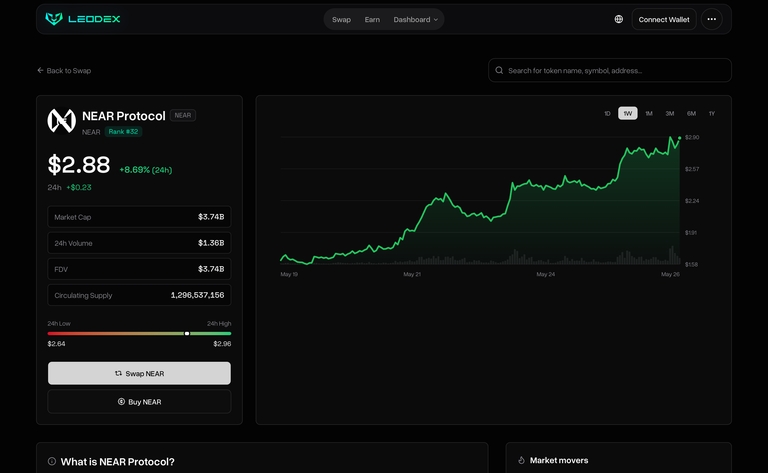Click the Market movers heading
The height and width of the screenshot is (473, 768).
559,460
